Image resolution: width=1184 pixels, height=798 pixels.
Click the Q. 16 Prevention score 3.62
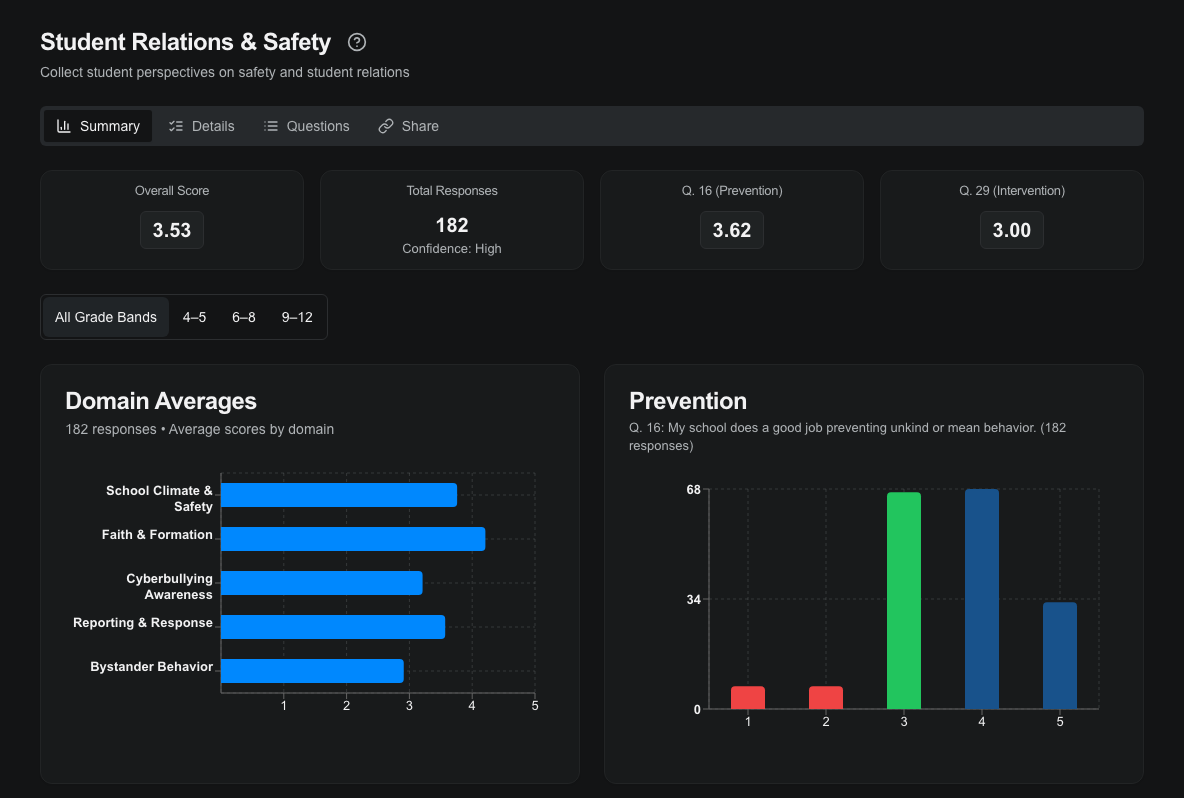click(732, 230)
